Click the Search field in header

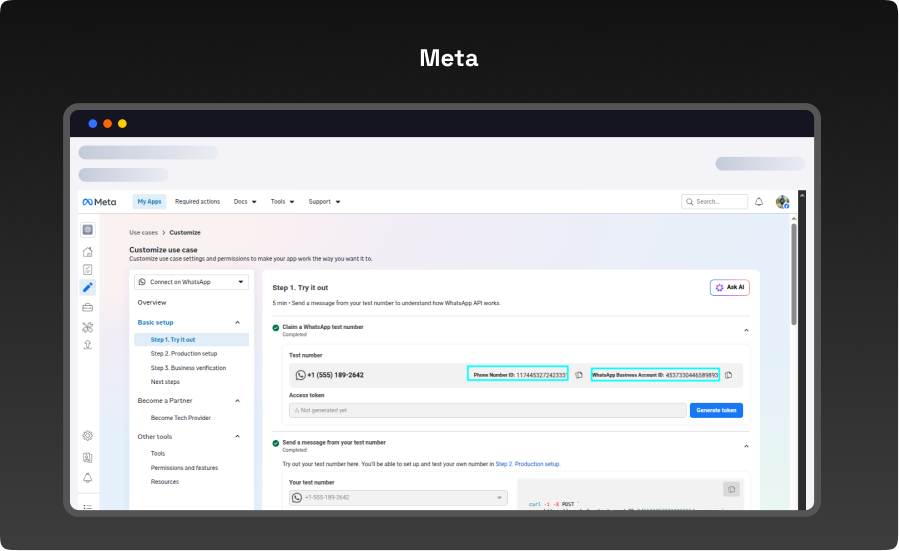point(714,202)
